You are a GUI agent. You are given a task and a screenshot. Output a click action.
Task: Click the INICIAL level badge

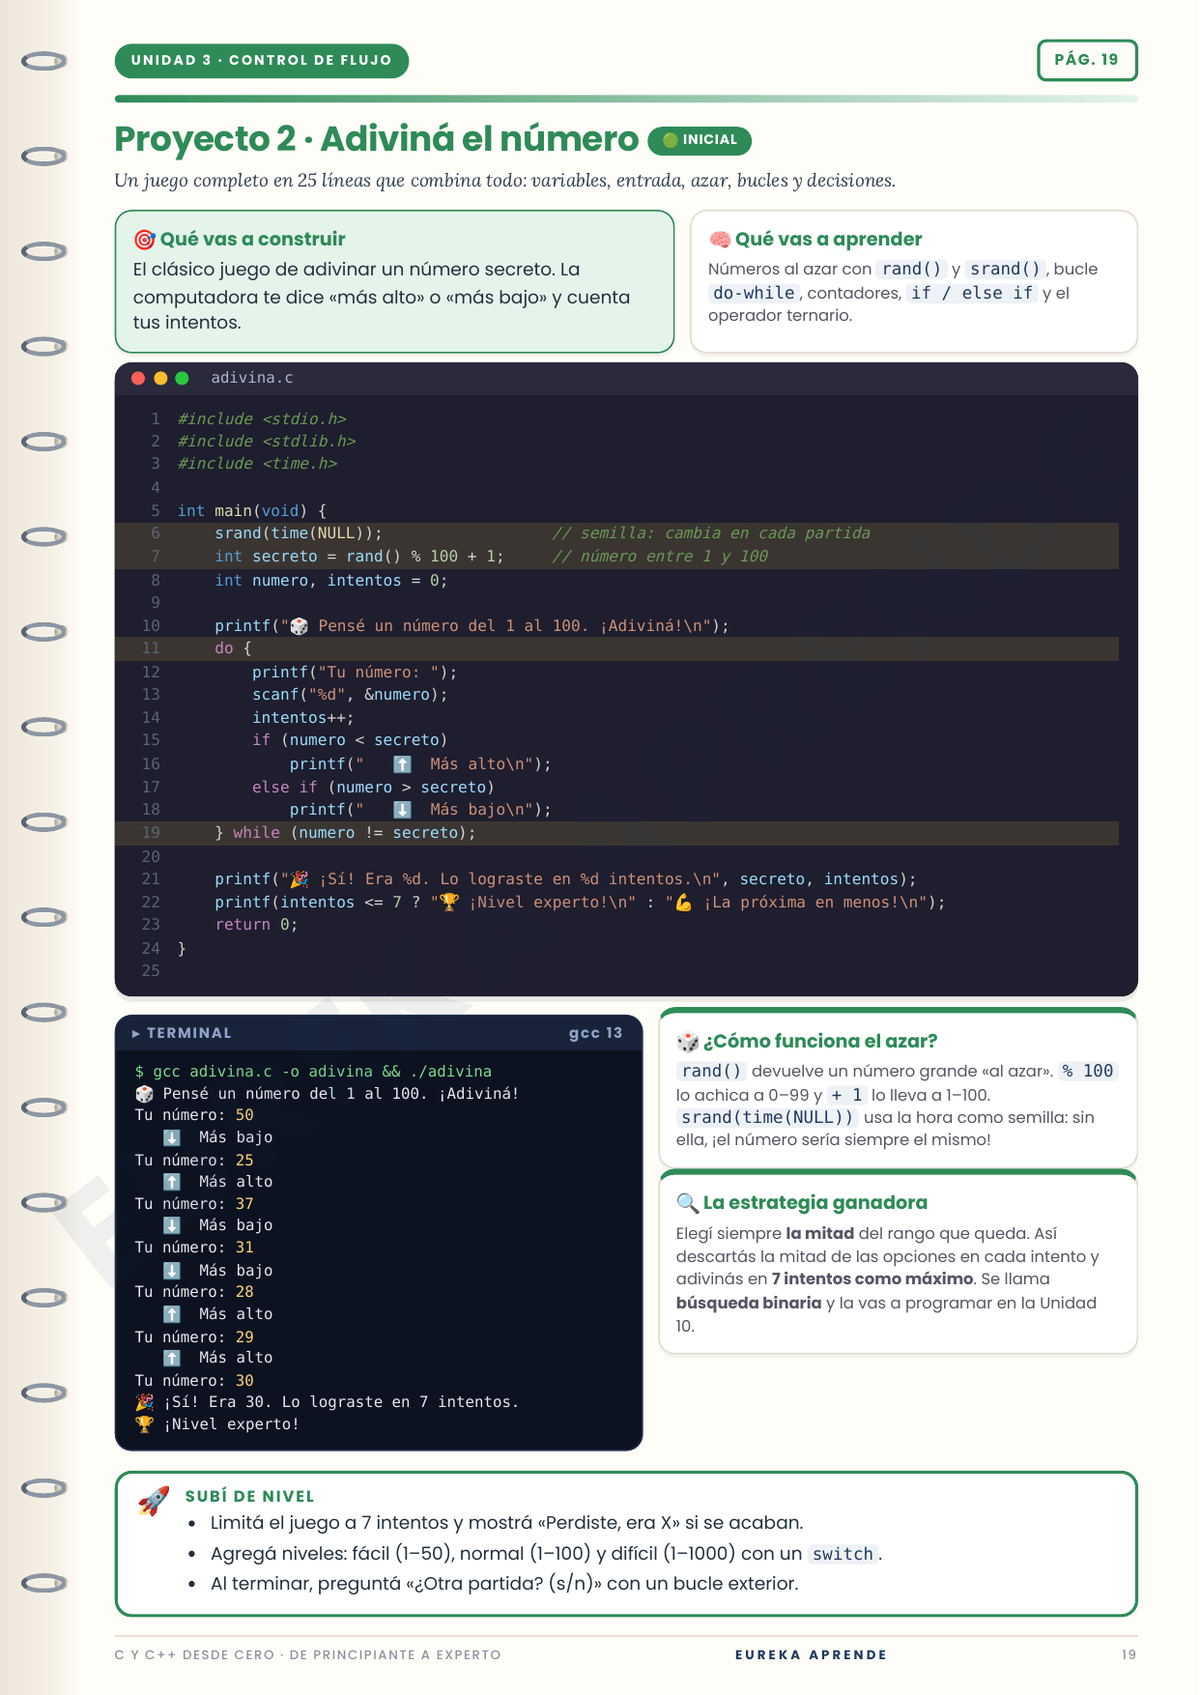click(x=699, y=140)
